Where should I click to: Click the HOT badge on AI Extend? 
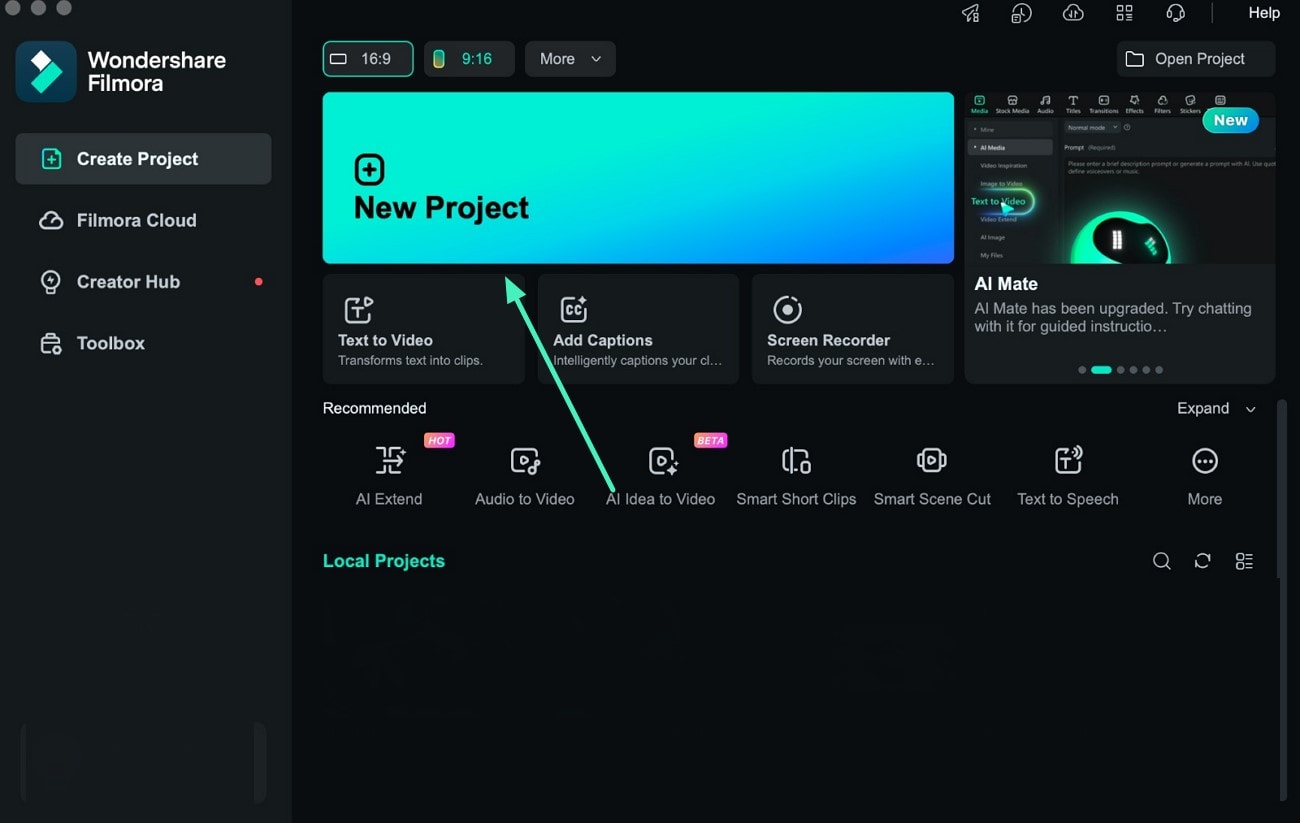coord(439,440)
